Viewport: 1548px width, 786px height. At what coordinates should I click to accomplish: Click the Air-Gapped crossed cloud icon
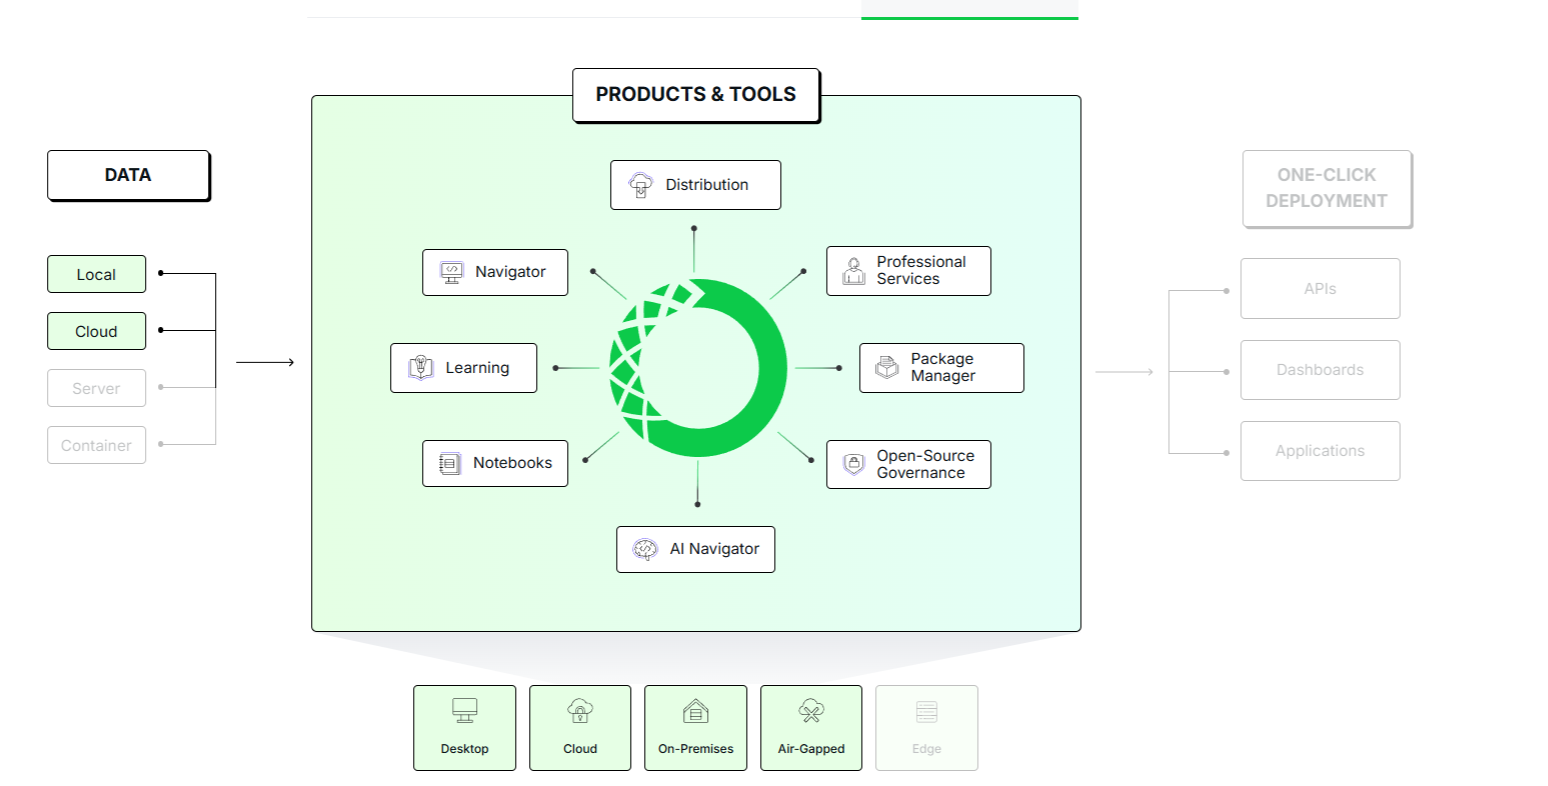point(811,711)
